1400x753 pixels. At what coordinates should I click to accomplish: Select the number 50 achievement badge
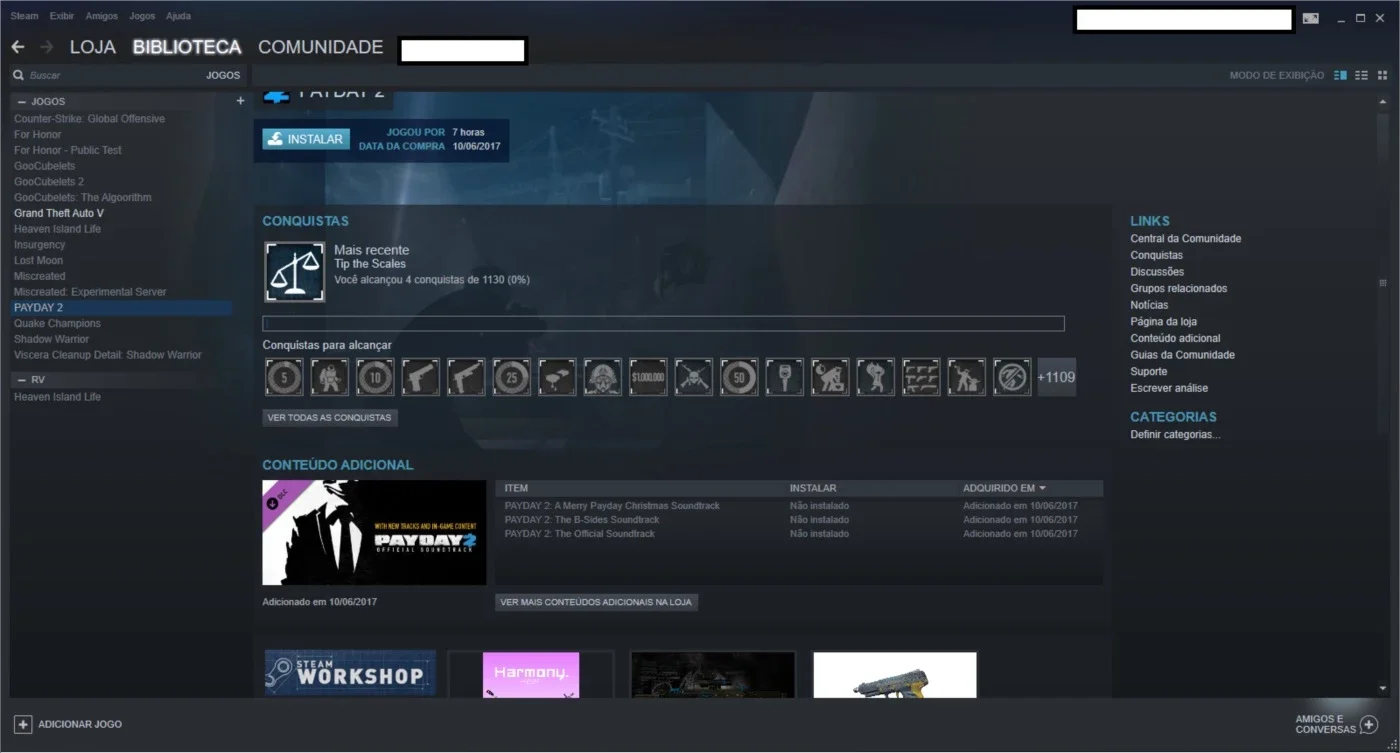[x=739, y=377]
